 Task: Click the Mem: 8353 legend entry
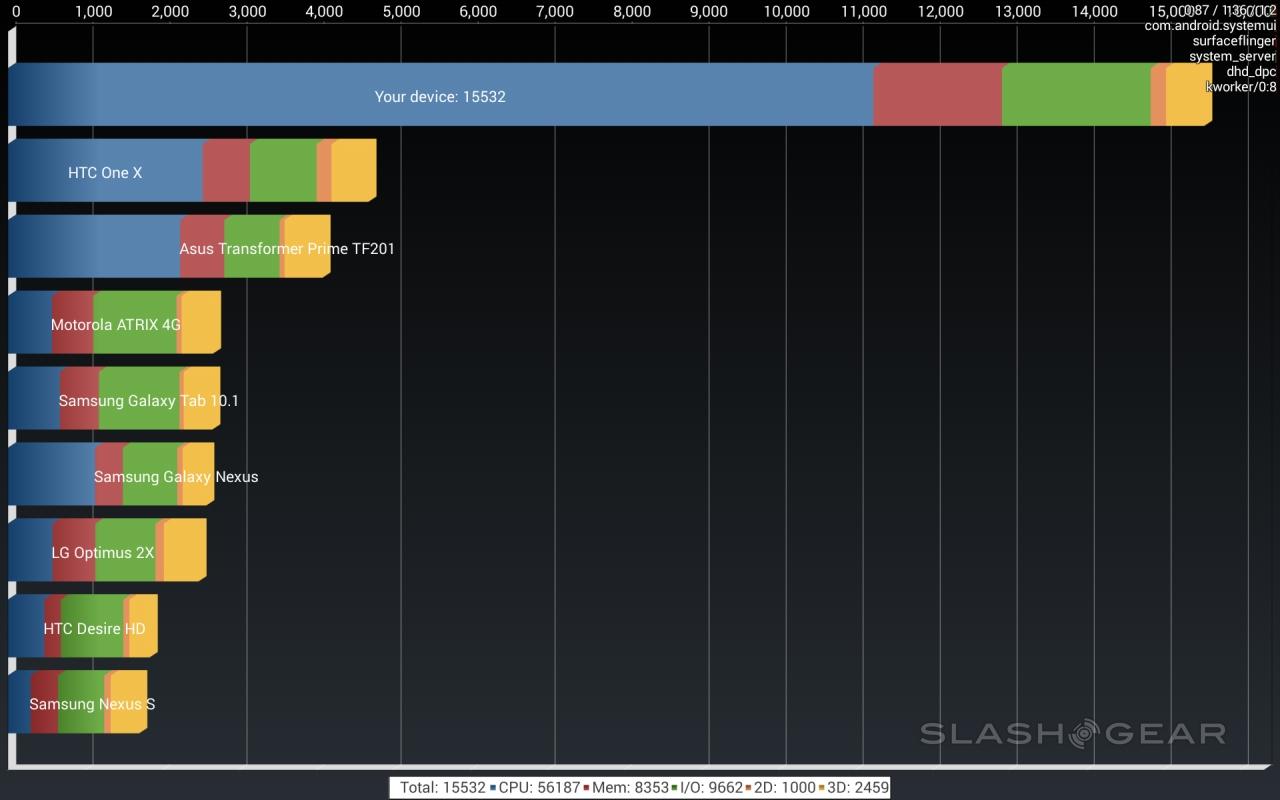click(x=630, y=788)
